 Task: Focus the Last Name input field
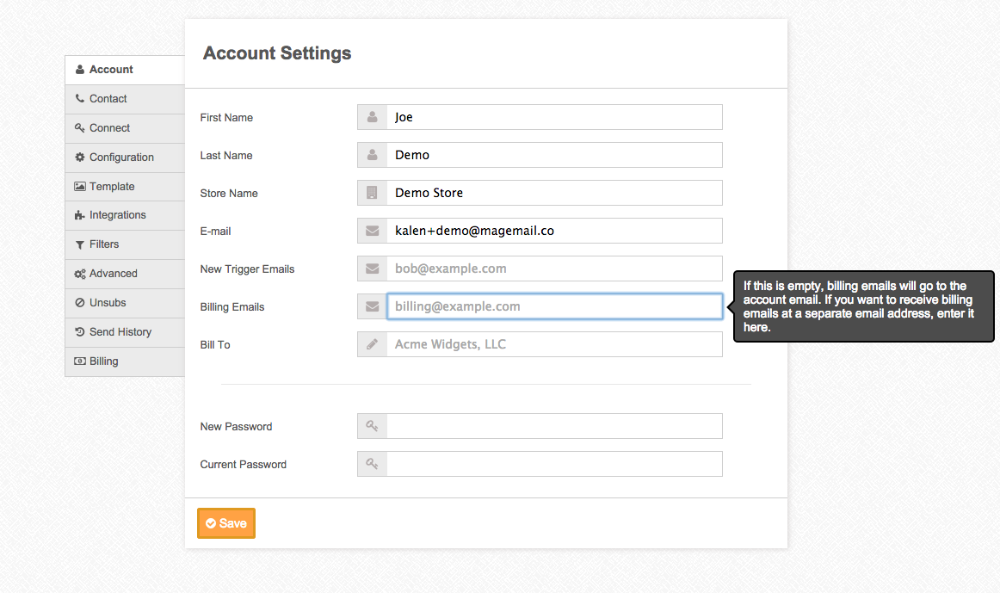pyautogui.click(x=554, y=155)
